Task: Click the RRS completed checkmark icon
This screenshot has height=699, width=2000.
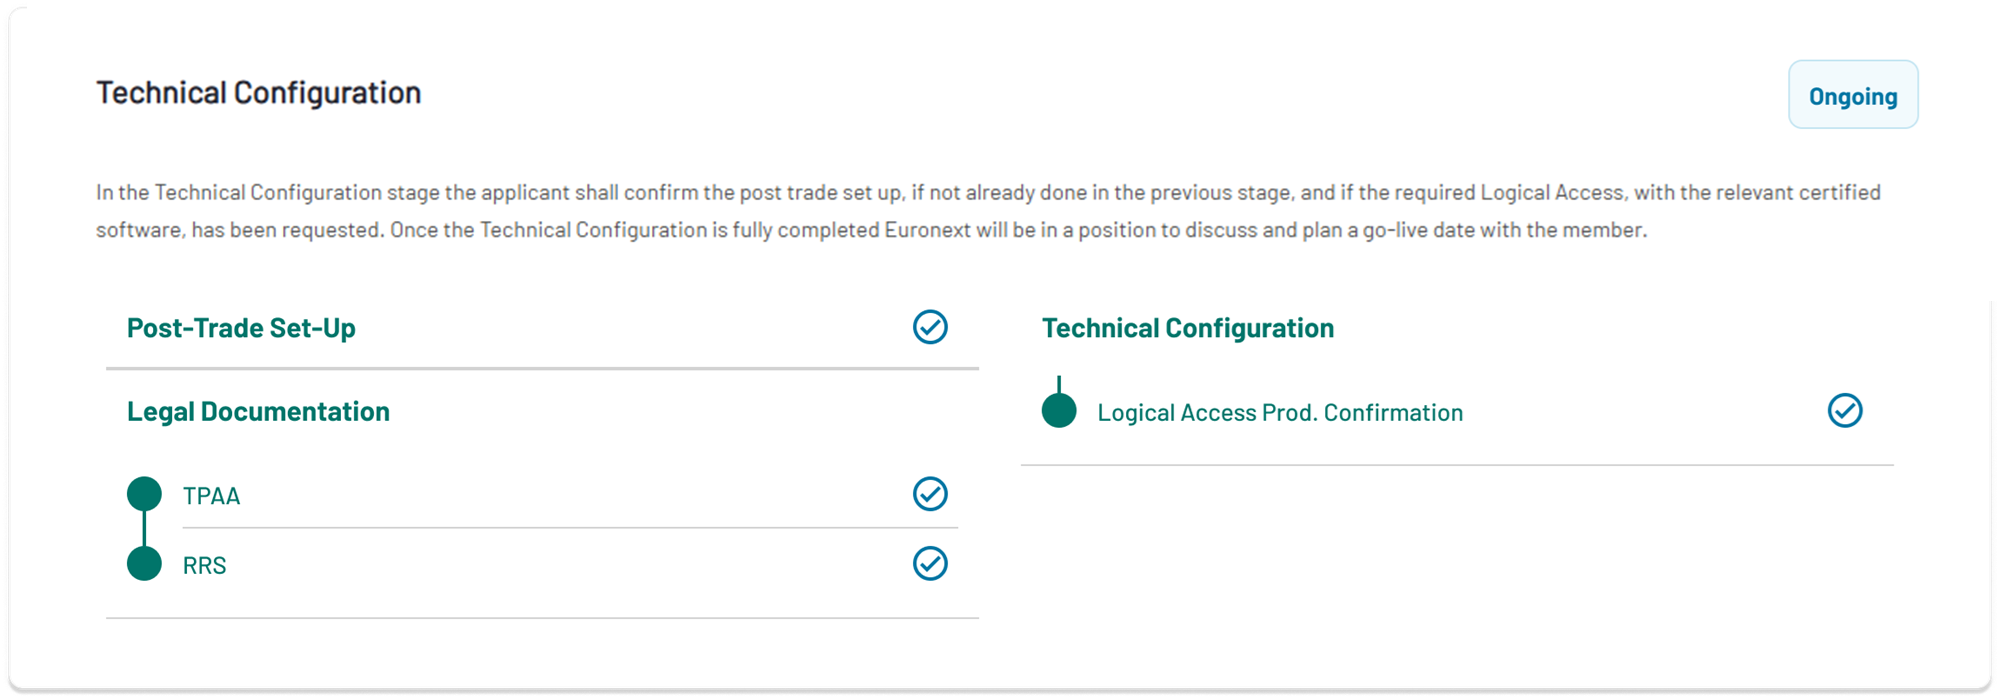Action: tap(930, 564)
